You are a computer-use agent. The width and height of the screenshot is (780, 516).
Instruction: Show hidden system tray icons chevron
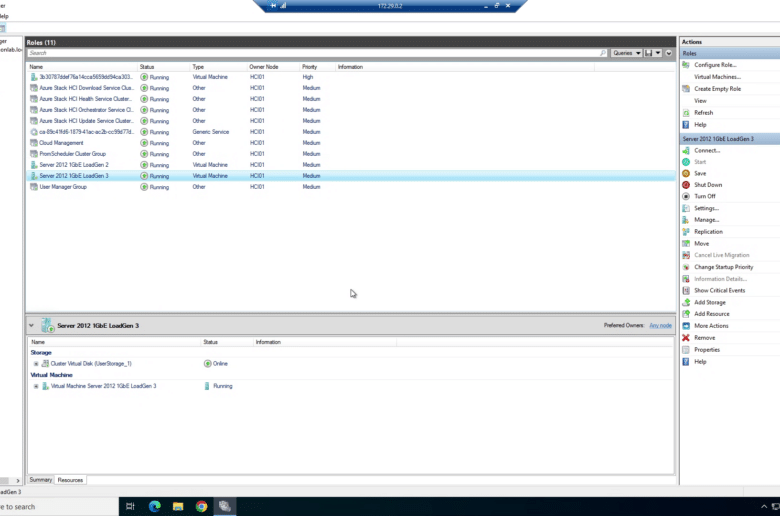[764, 507]
